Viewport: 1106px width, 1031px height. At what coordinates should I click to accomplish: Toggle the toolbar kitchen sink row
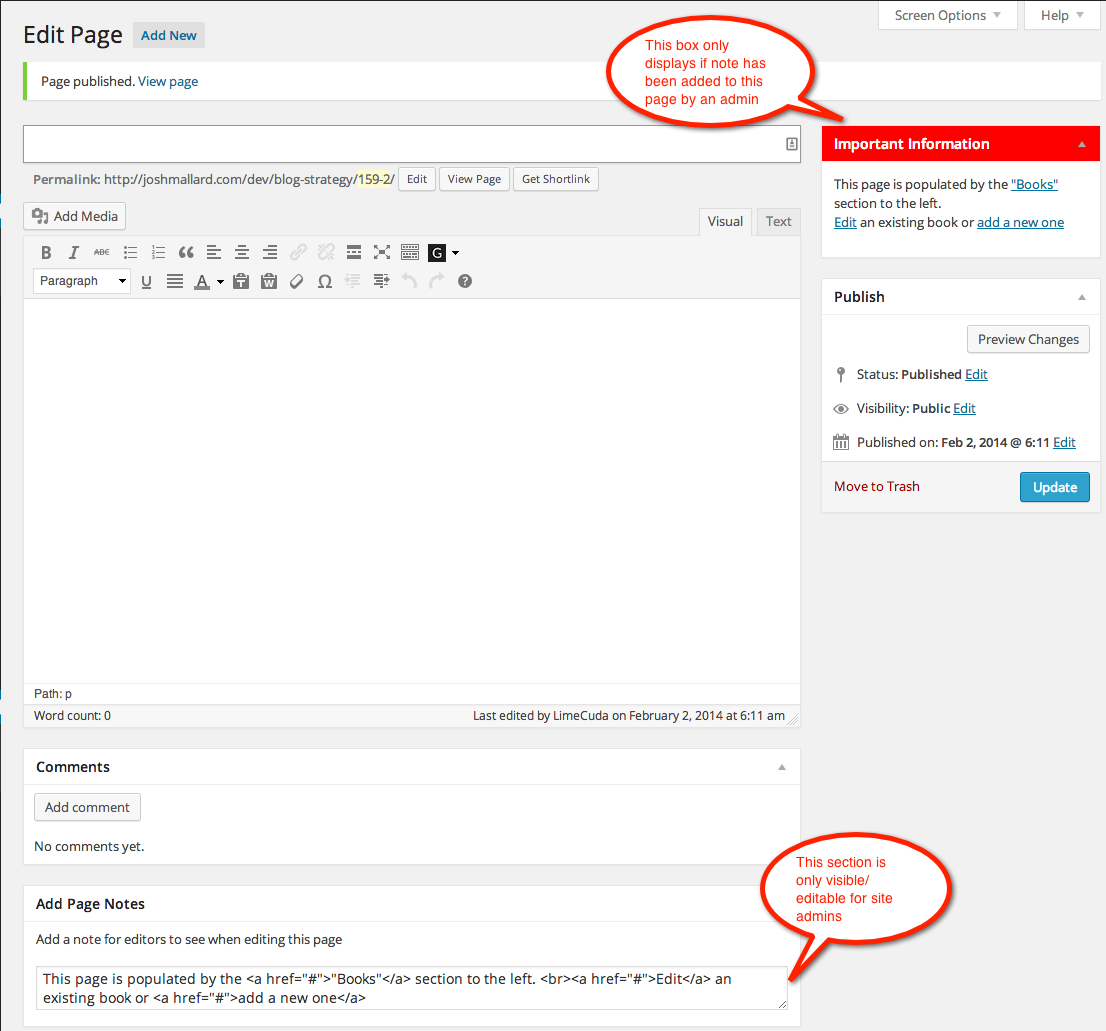pyautogui.click(x=410, y=252)
